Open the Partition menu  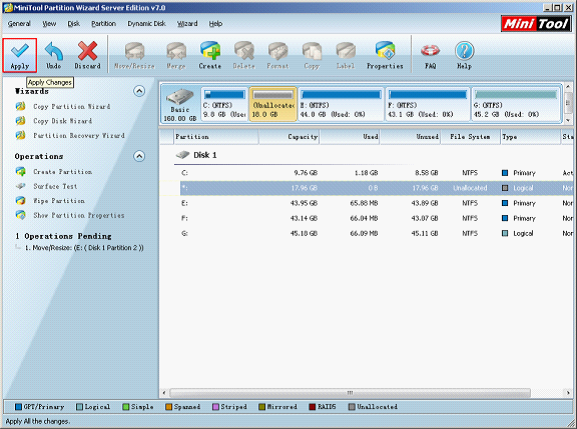(x=103, y=24)
